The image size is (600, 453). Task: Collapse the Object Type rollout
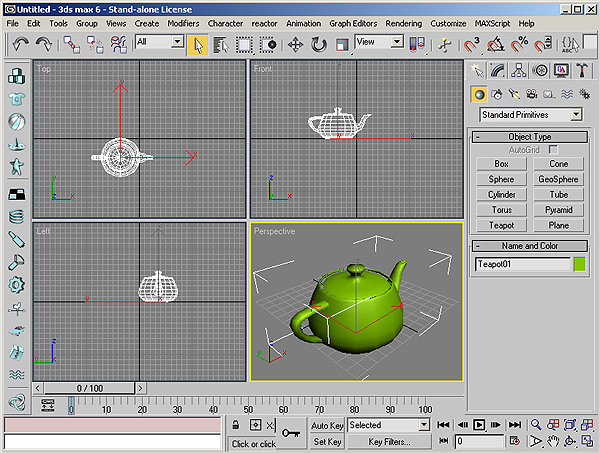[x=529, y=136]
